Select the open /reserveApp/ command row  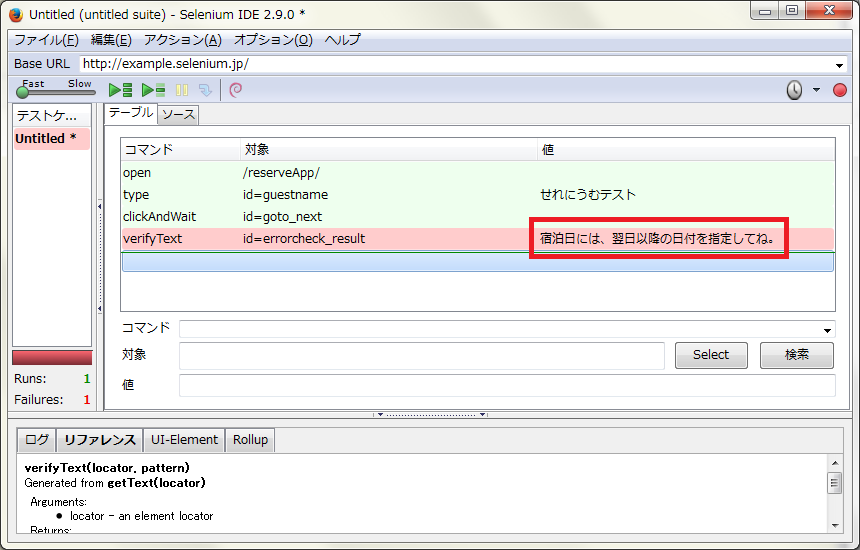click(x=477, y=173)
